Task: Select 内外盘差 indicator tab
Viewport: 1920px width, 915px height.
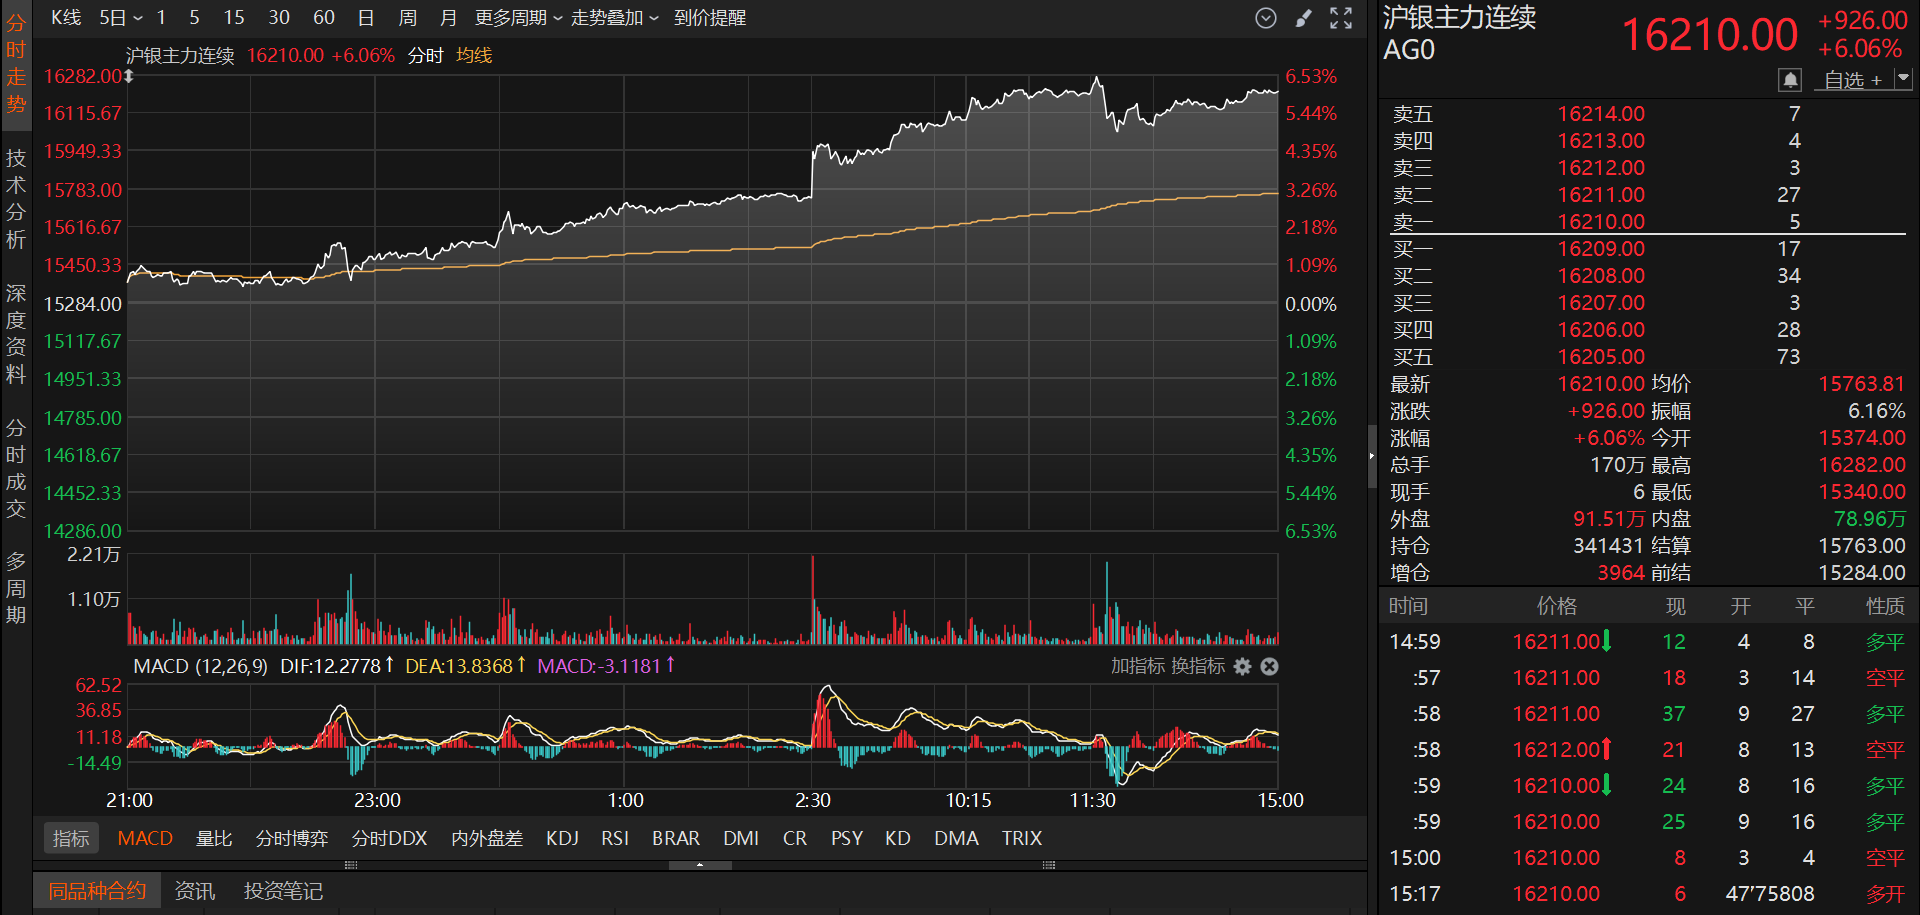Action: click(487, 839)
